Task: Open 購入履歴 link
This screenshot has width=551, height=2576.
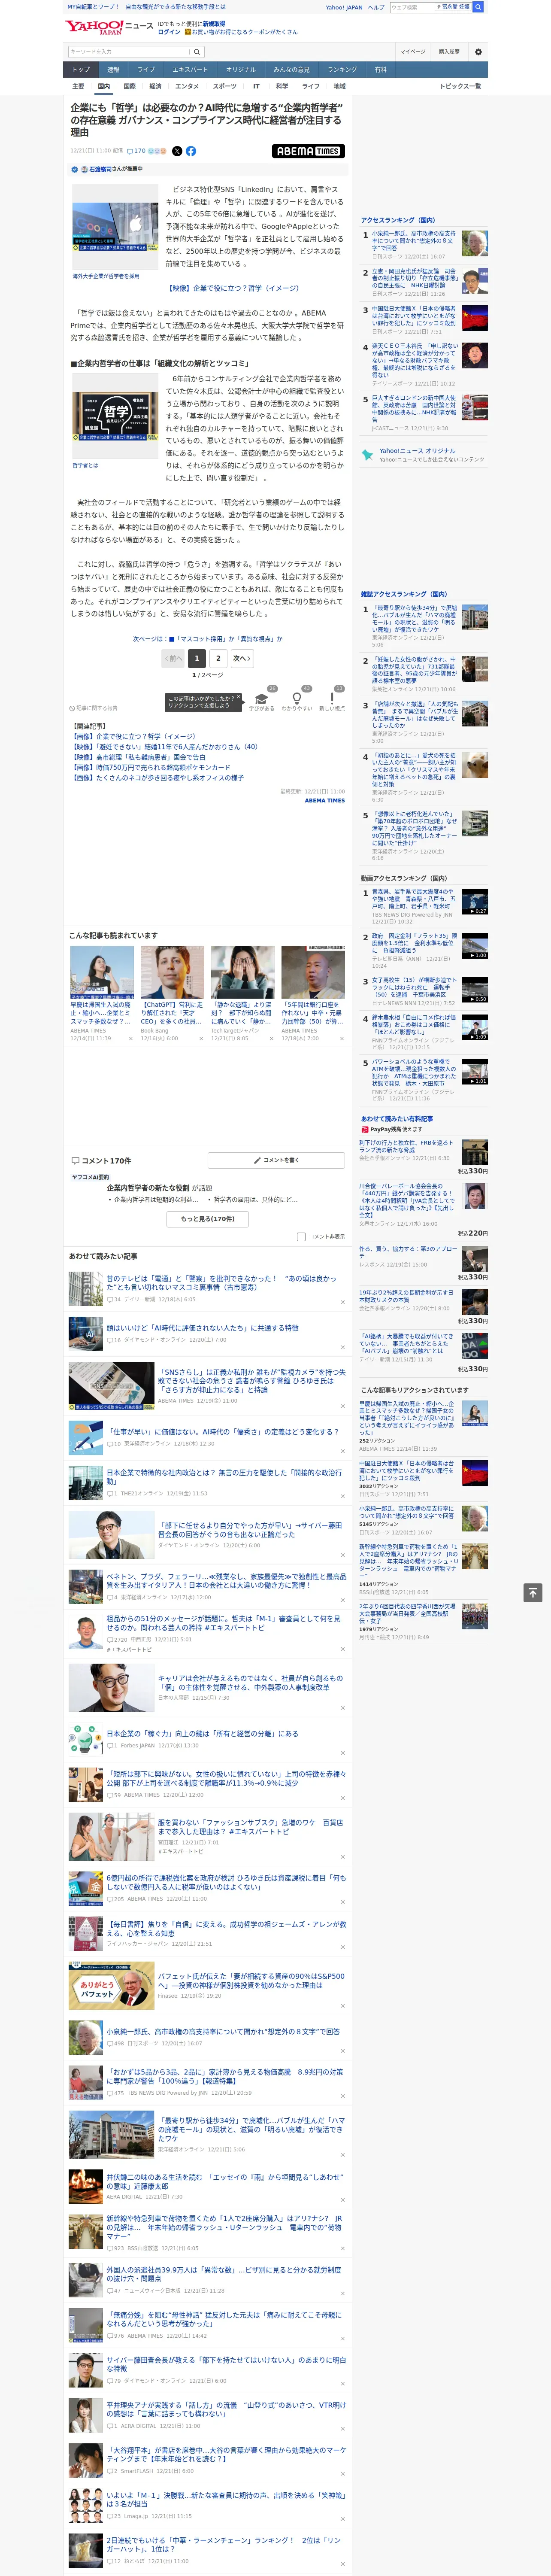Action: 449,51
